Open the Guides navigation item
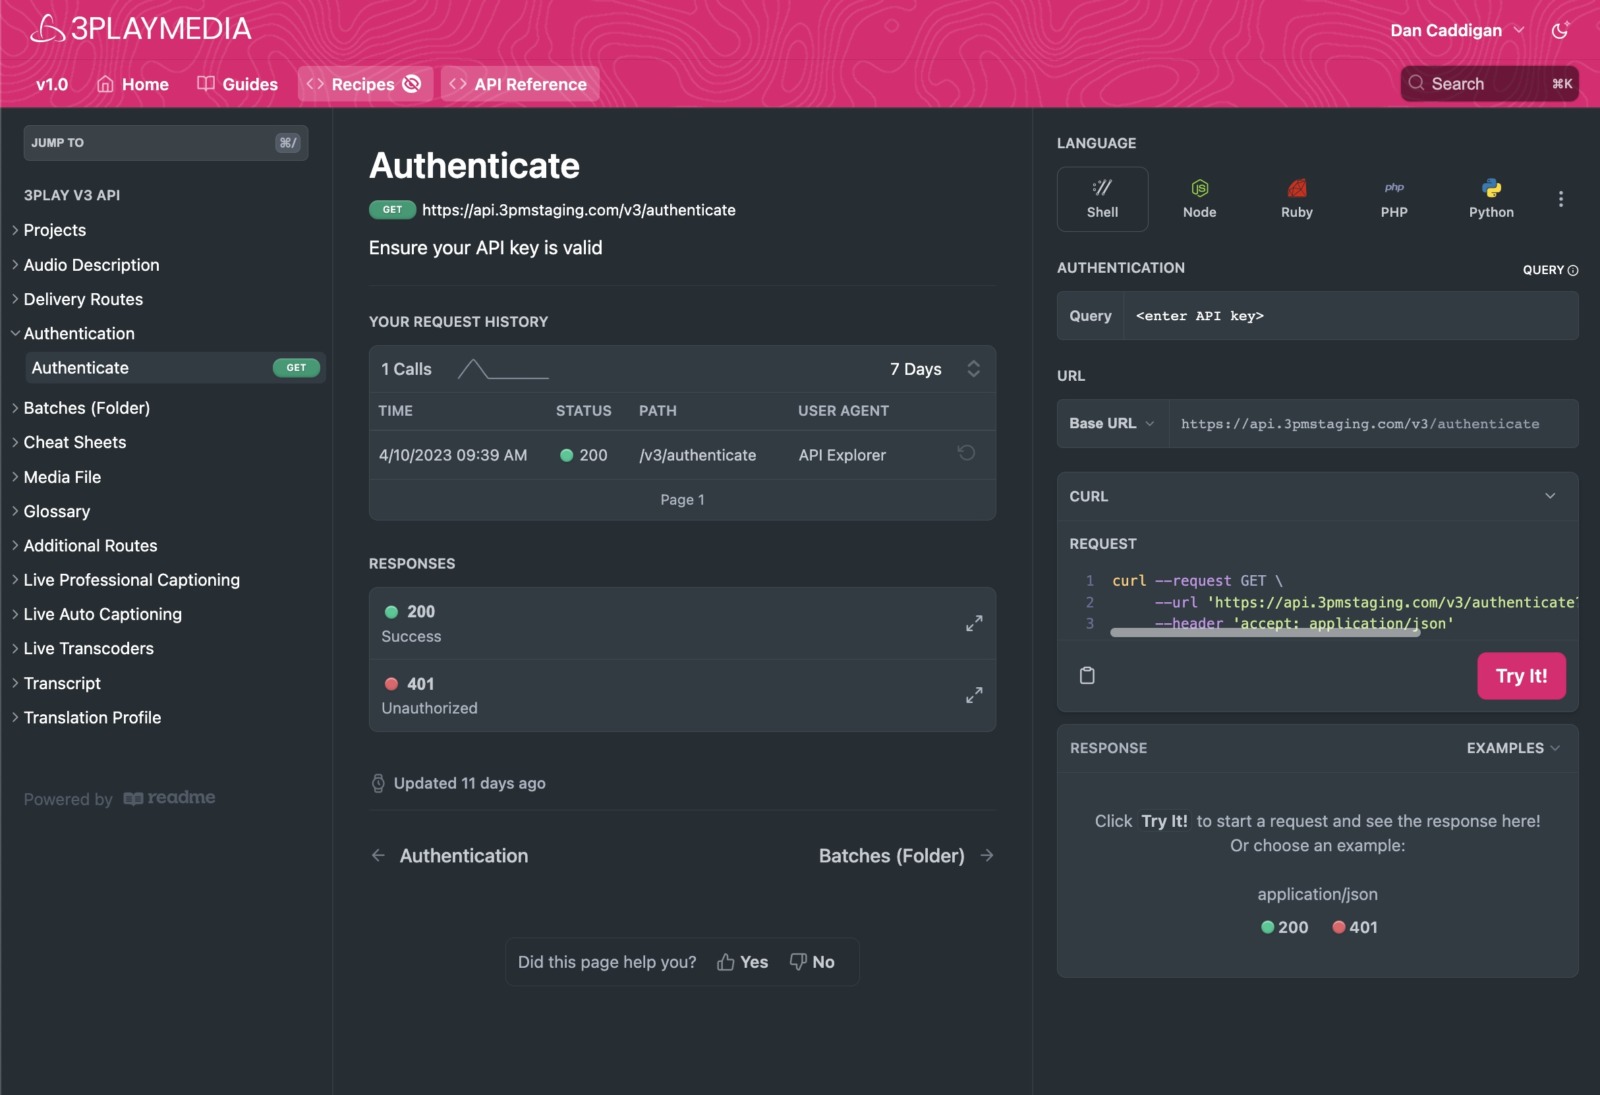The width and height of the screenshot is (1600, 1095). pyautogui.click(x=237, y=84)
